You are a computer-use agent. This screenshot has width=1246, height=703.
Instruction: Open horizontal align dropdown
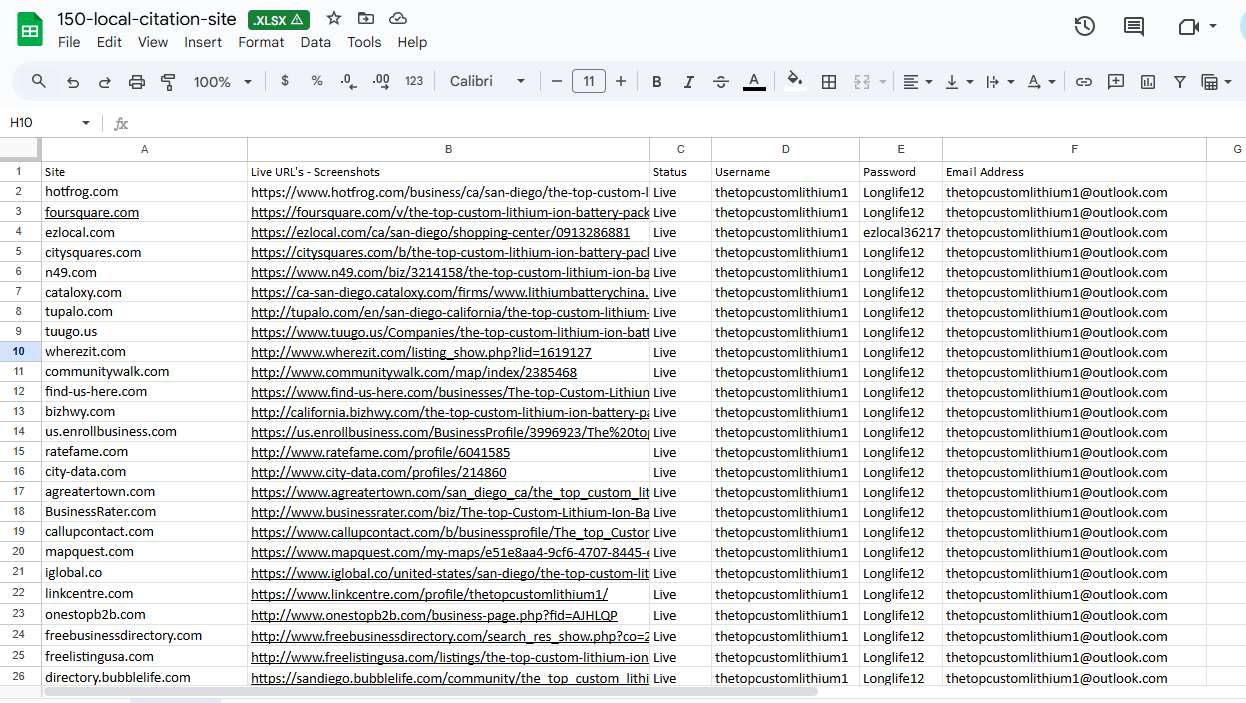pos(917,82)
